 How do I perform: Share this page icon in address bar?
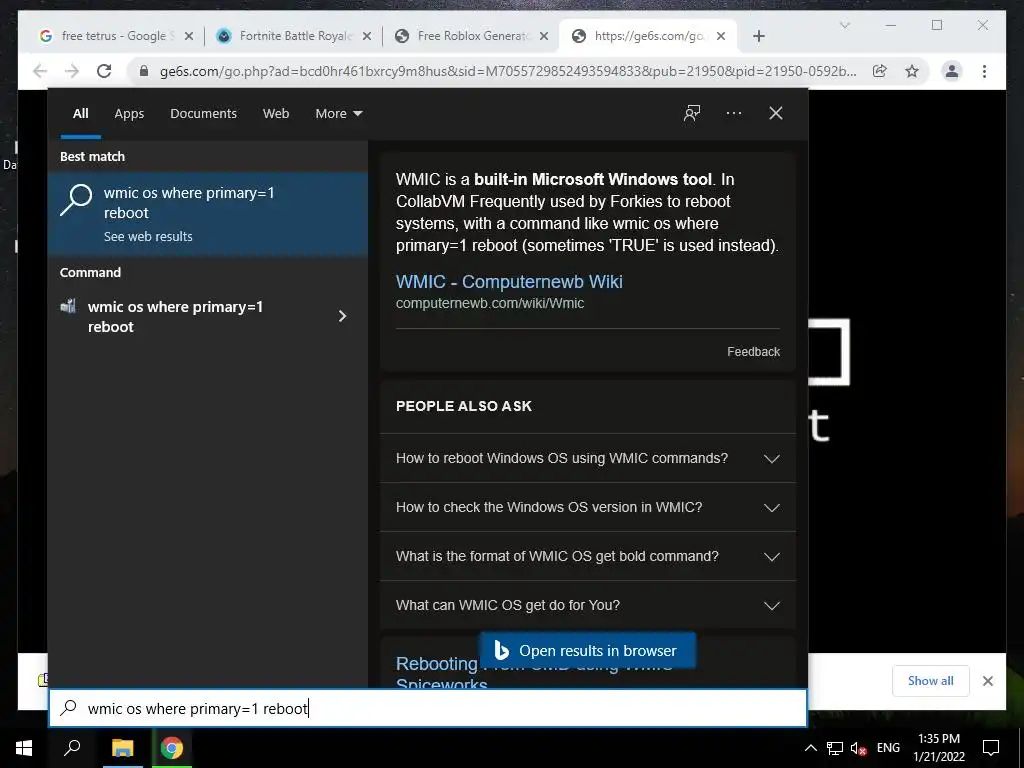[880, 71]
